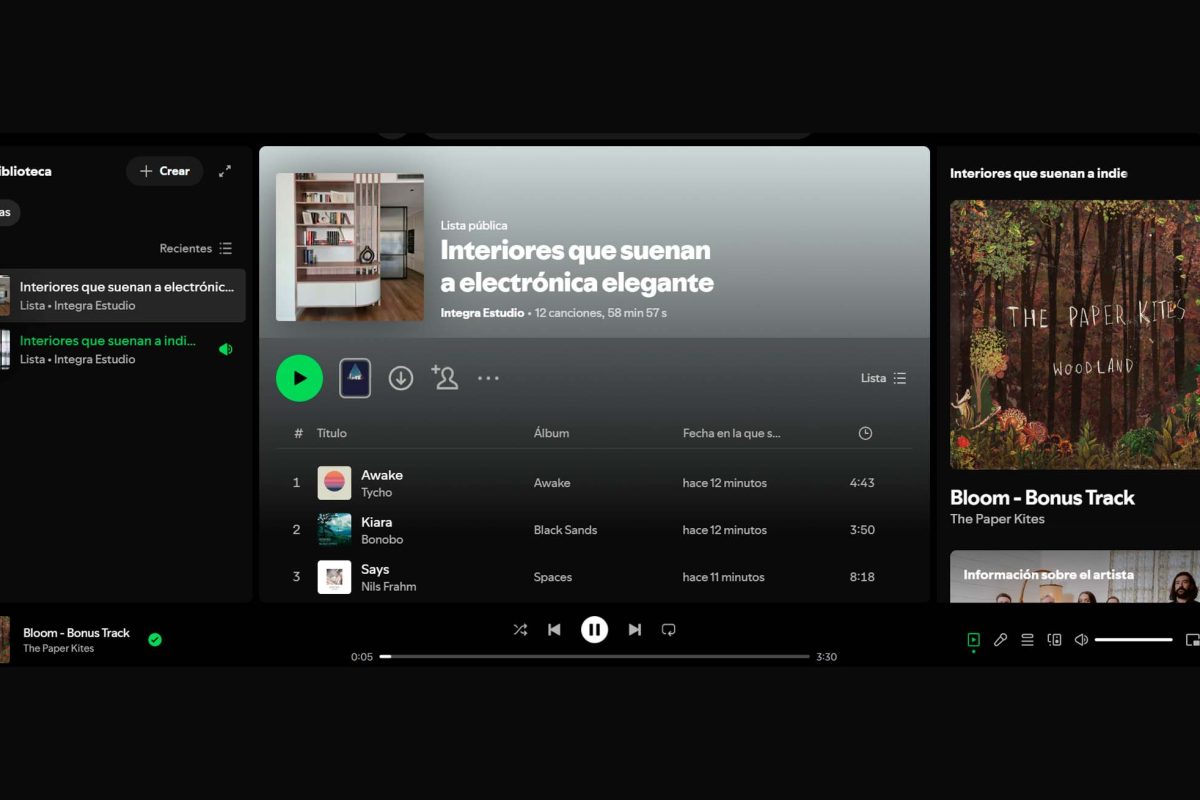This screenshot has height=800, width=1200.
Task: Enable repeat mode
Action: [x=668, y=629]
